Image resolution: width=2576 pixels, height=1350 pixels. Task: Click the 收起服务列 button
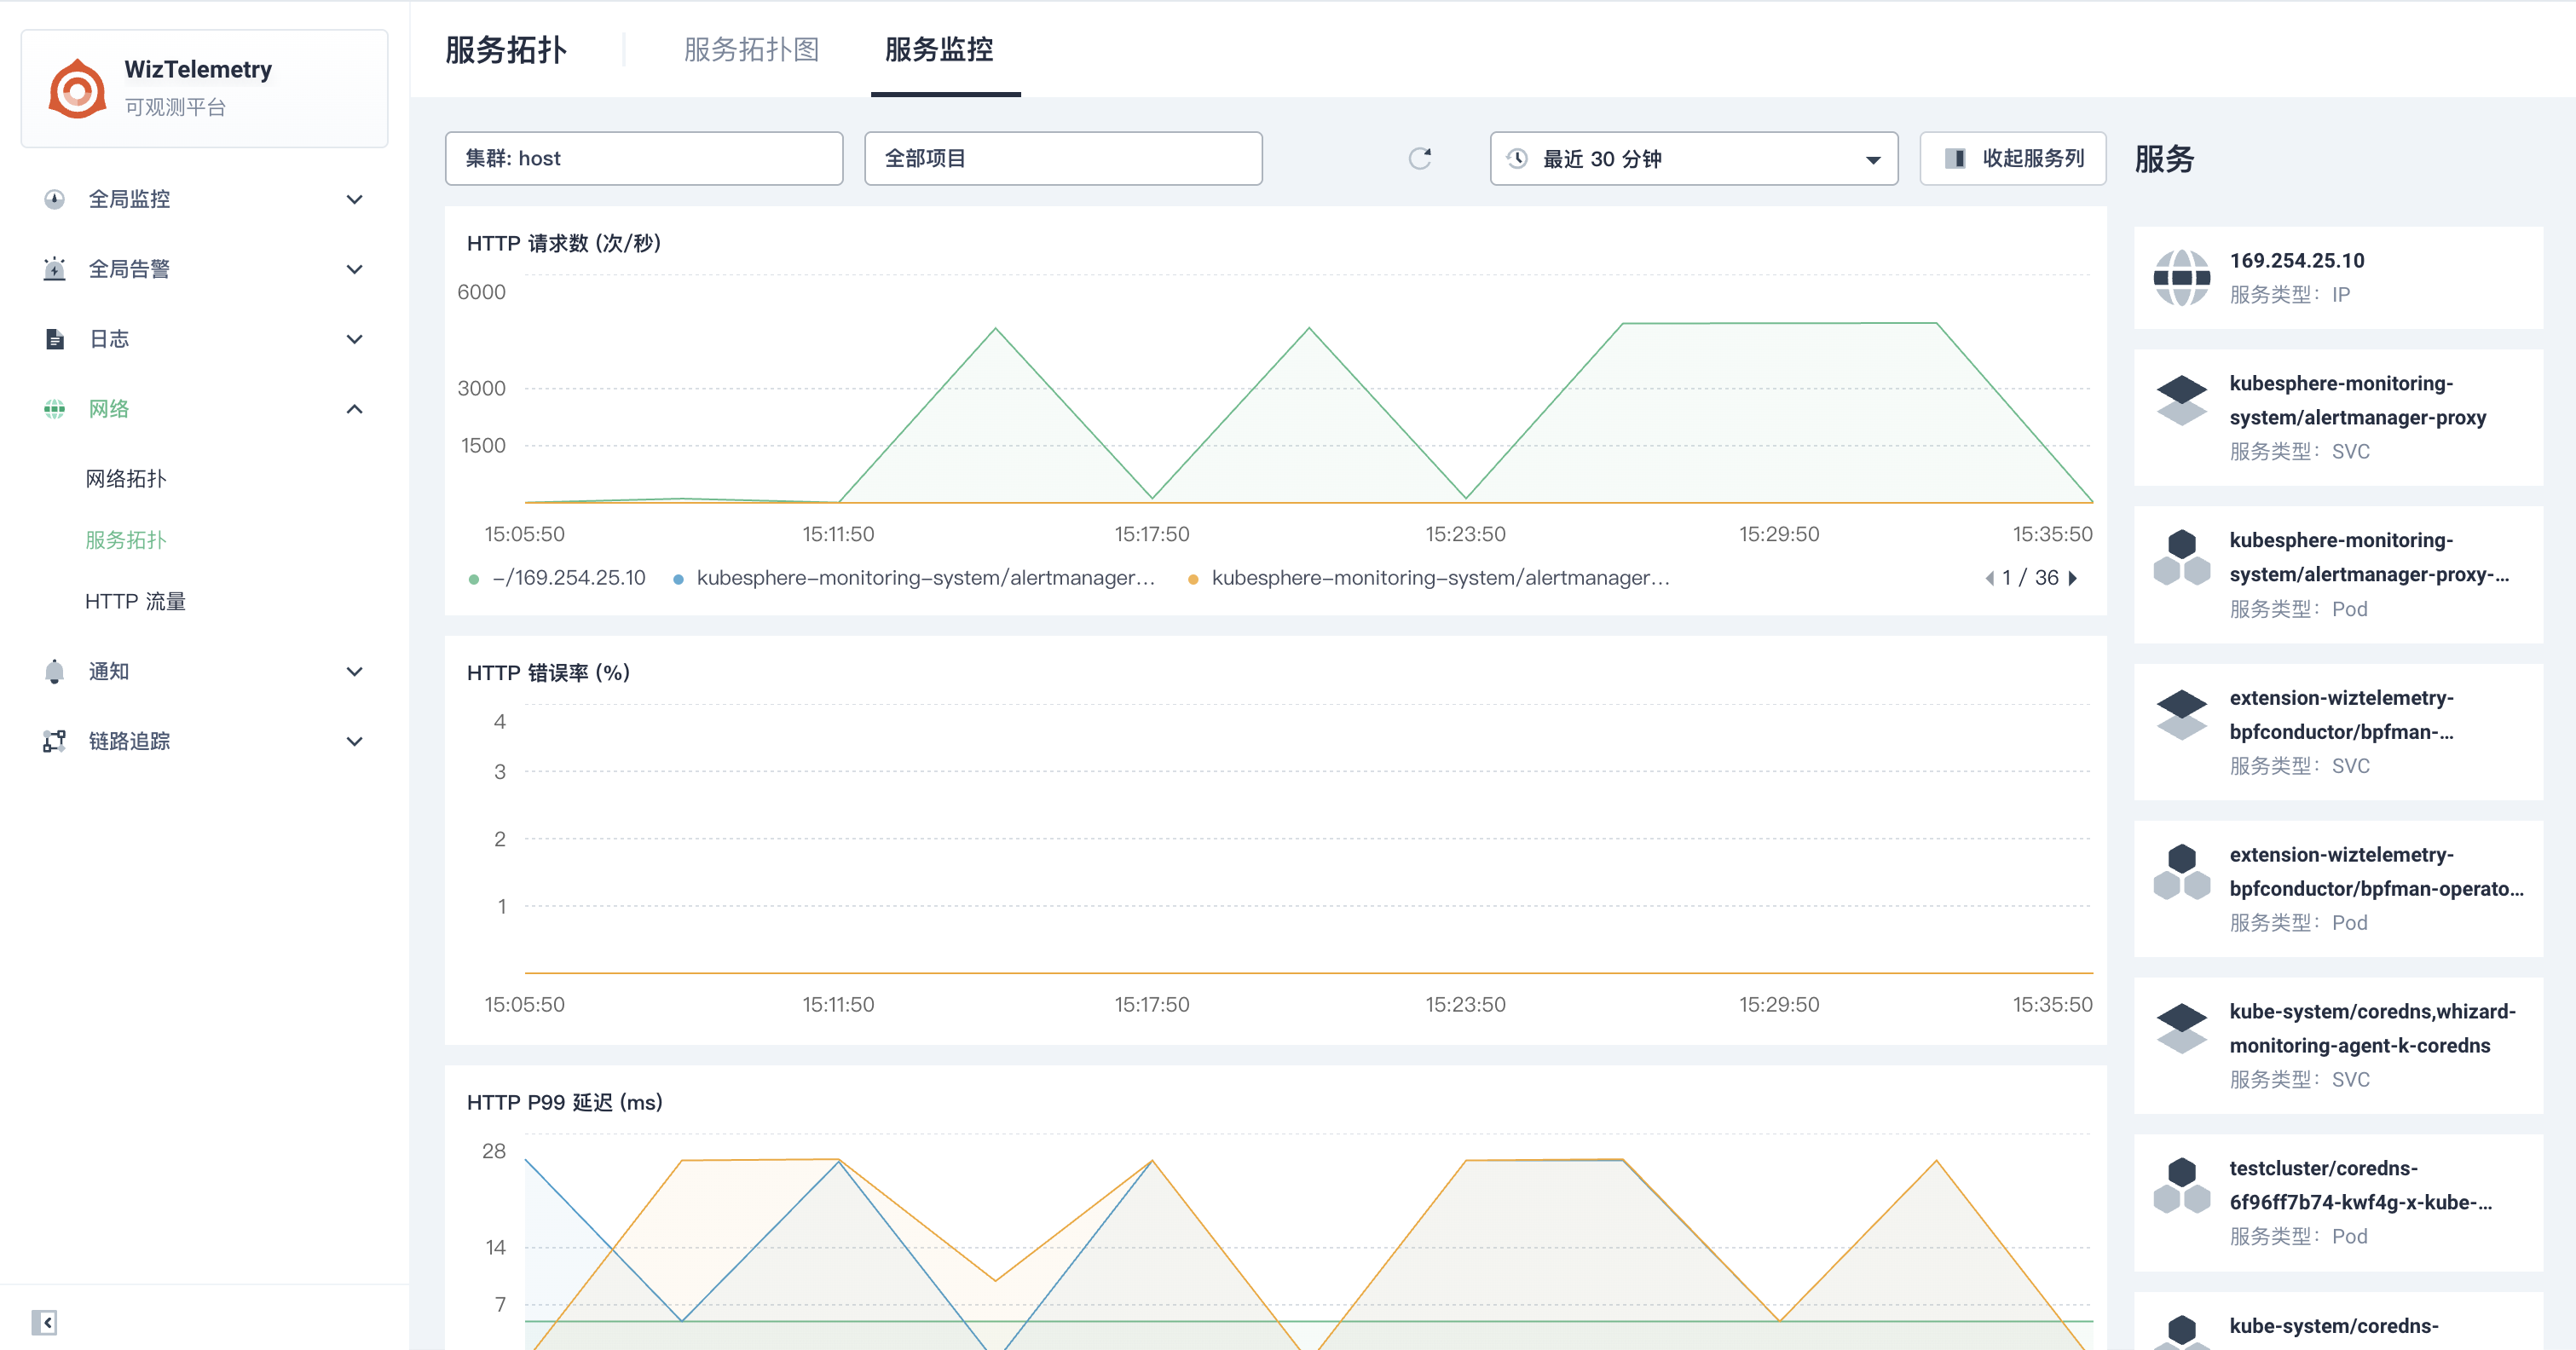tap(2012, 159)
